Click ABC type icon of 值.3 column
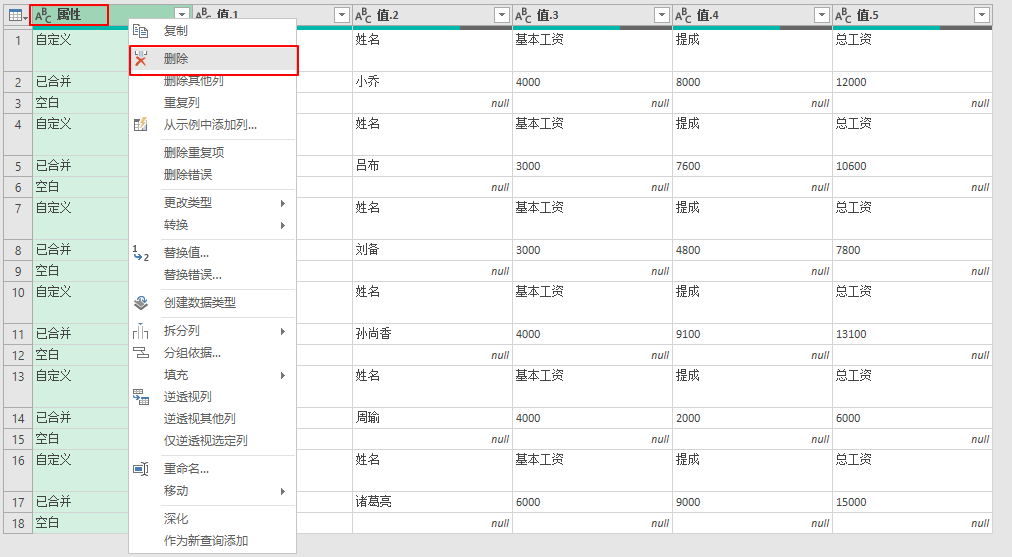Image resolution: width=1012 pixels, height=557 pixels. pos(523,15)
